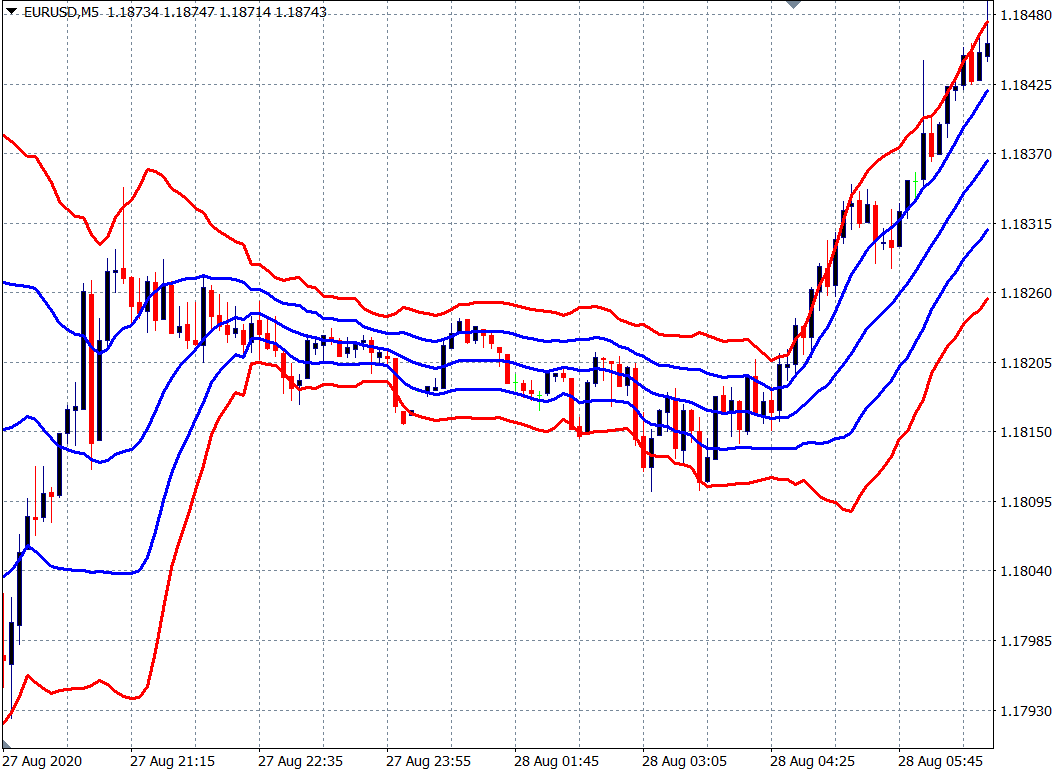Click the 1.18425 price axis label
1057x774 pixels.
(1024, 86)
